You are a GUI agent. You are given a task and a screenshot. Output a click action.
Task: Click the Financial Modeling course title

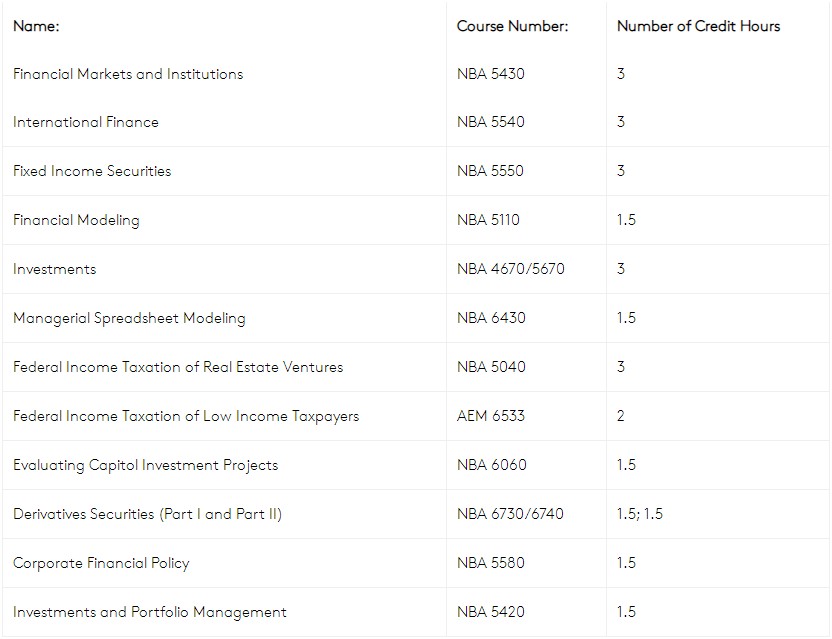76,220
